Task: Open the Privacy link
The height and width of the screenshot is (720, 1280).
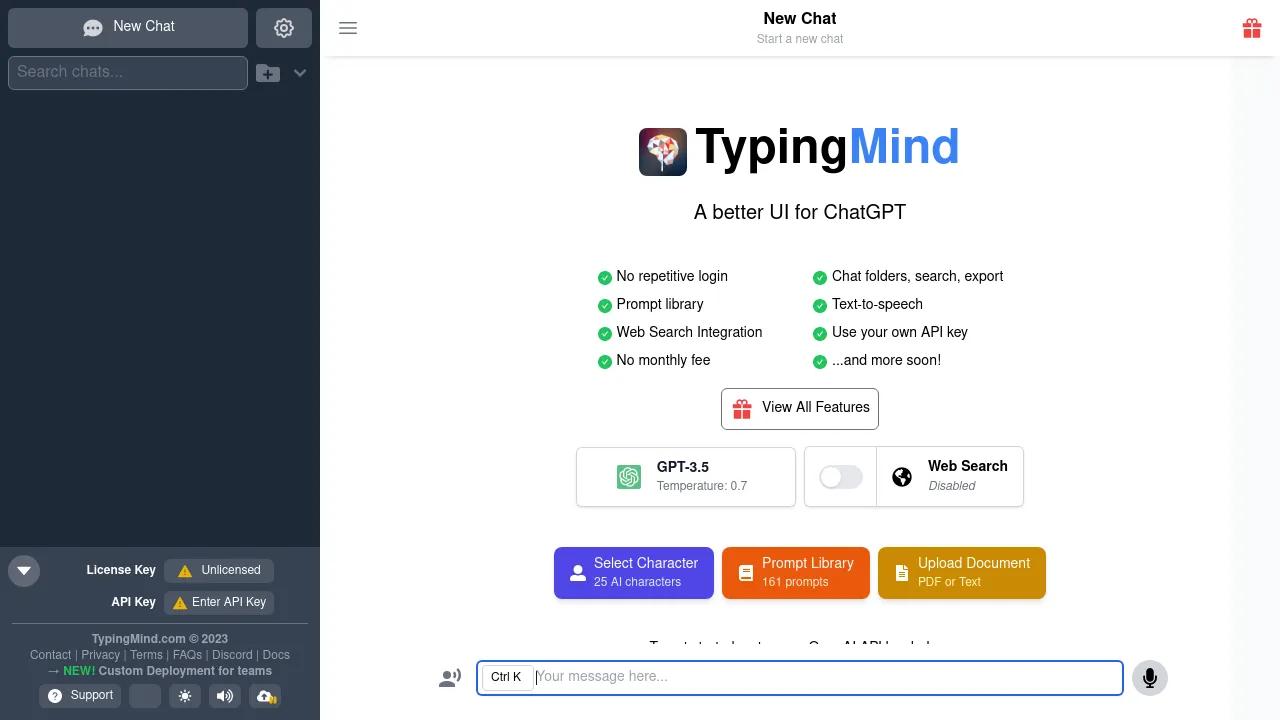Action: [x=100, y=655]
